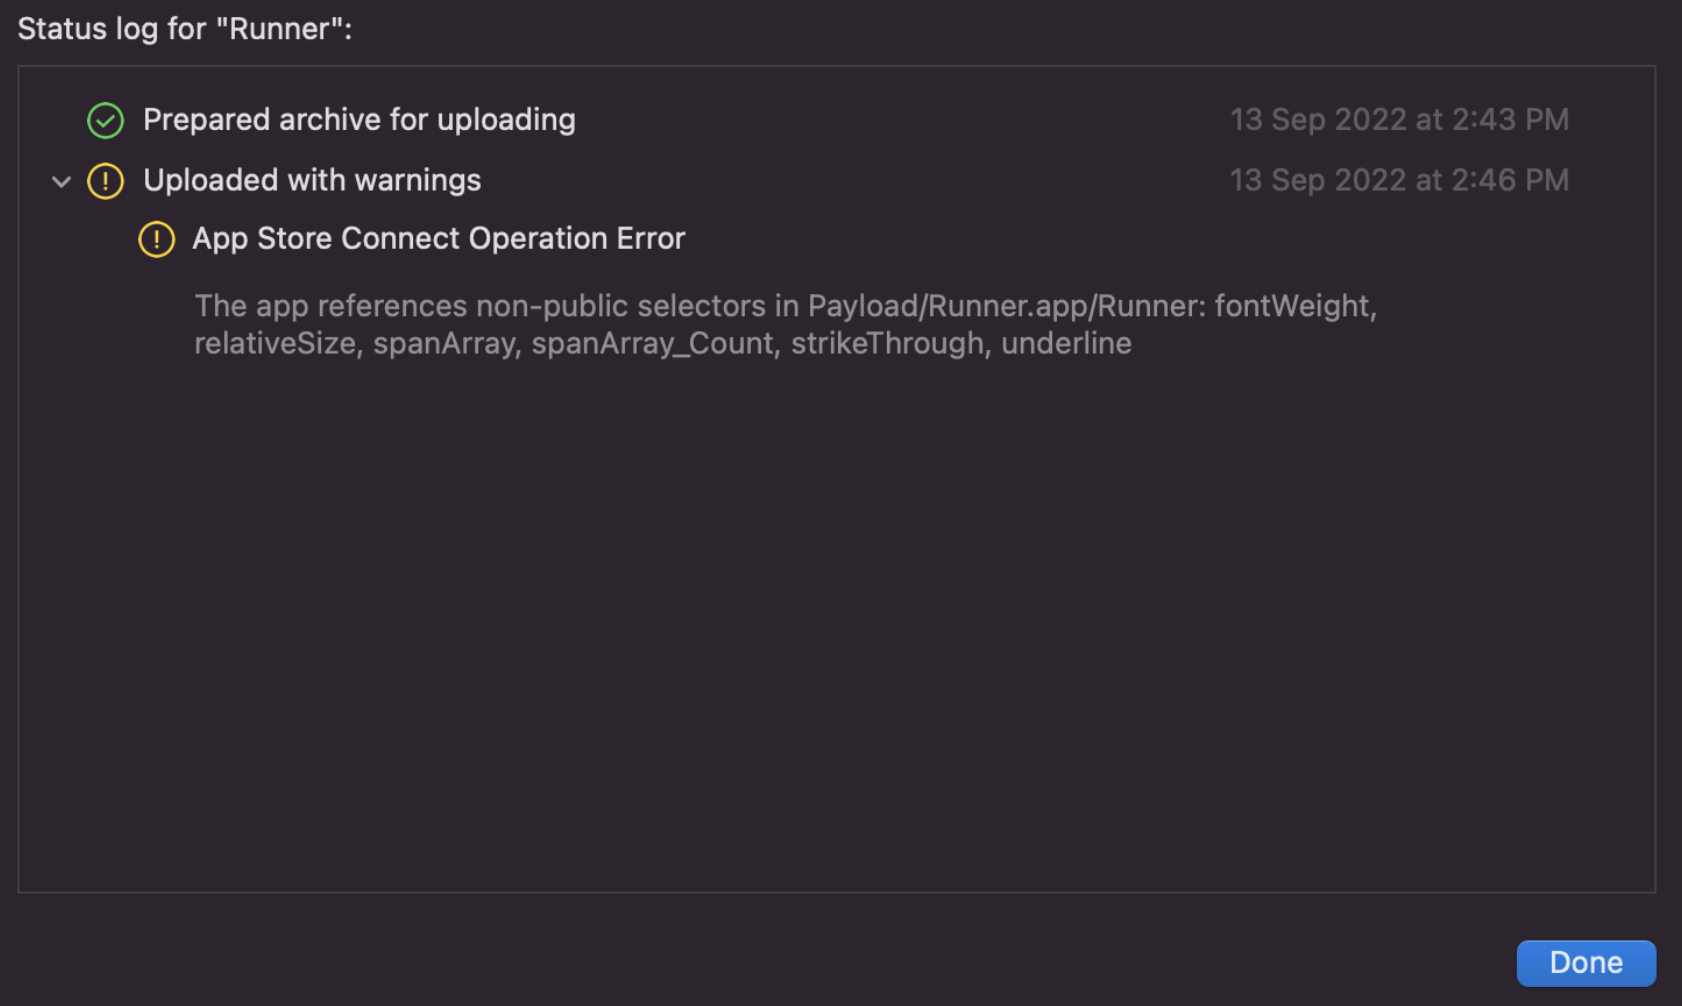This screenshot has width=1682, height=1006.
Task: Click the relativeSize selector name
Action: [275, 344]
